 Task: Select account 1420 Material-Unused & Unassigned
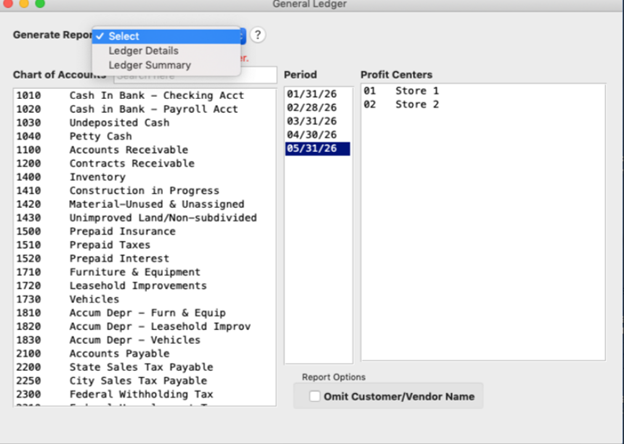pyautogui.click(x=144, y=204)
